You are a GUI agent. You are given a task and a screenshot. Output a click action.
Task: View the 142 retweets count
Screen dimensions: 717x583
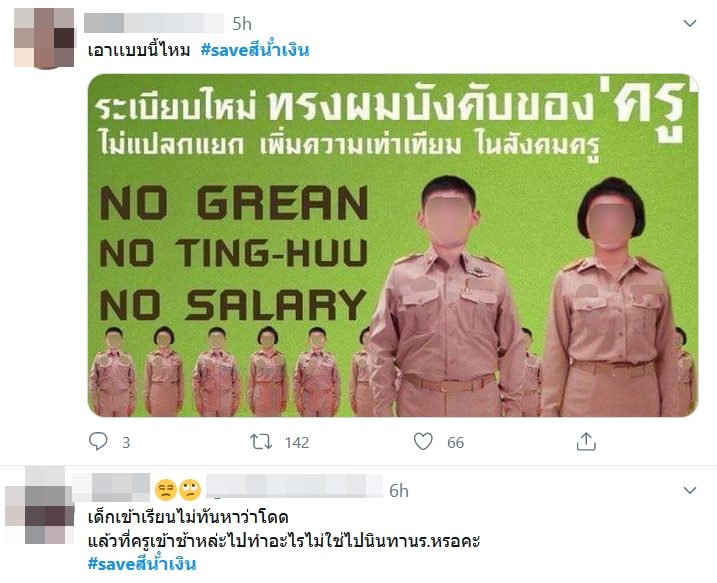[x=297, y=443]
